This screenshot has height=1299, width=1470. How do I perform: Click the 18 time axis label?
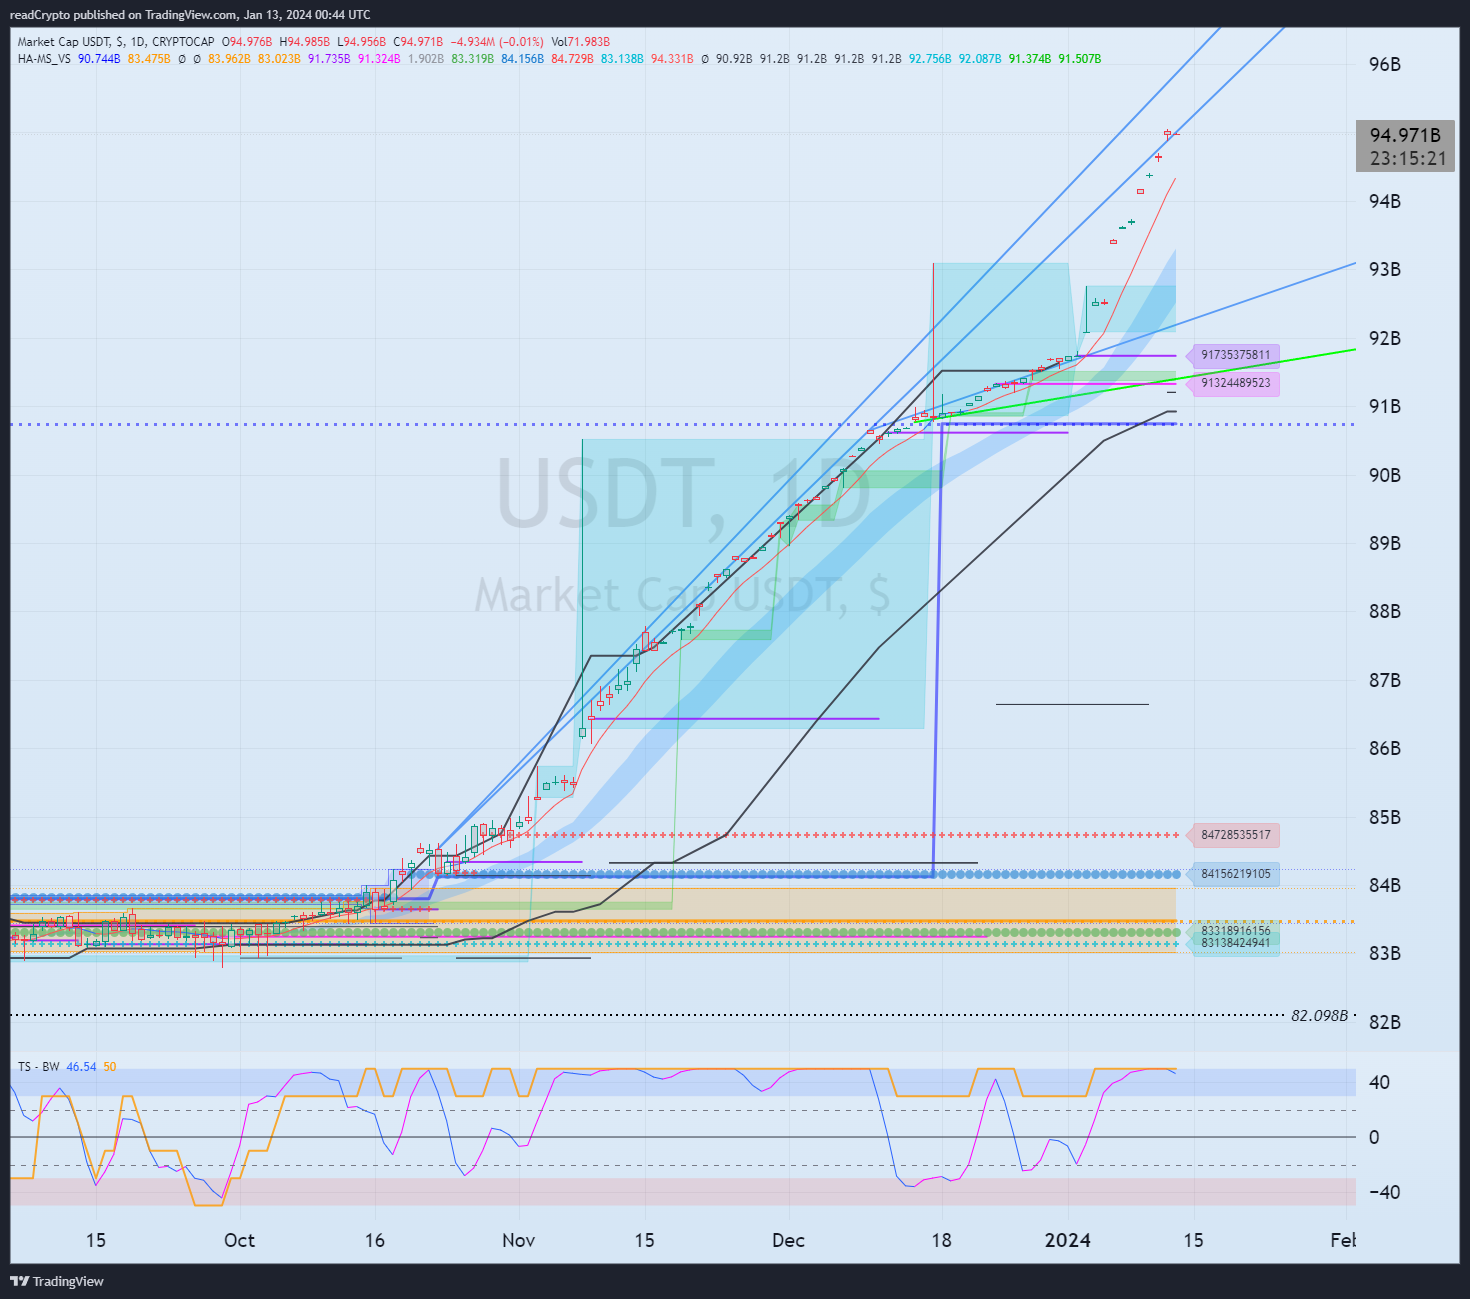941,1240
